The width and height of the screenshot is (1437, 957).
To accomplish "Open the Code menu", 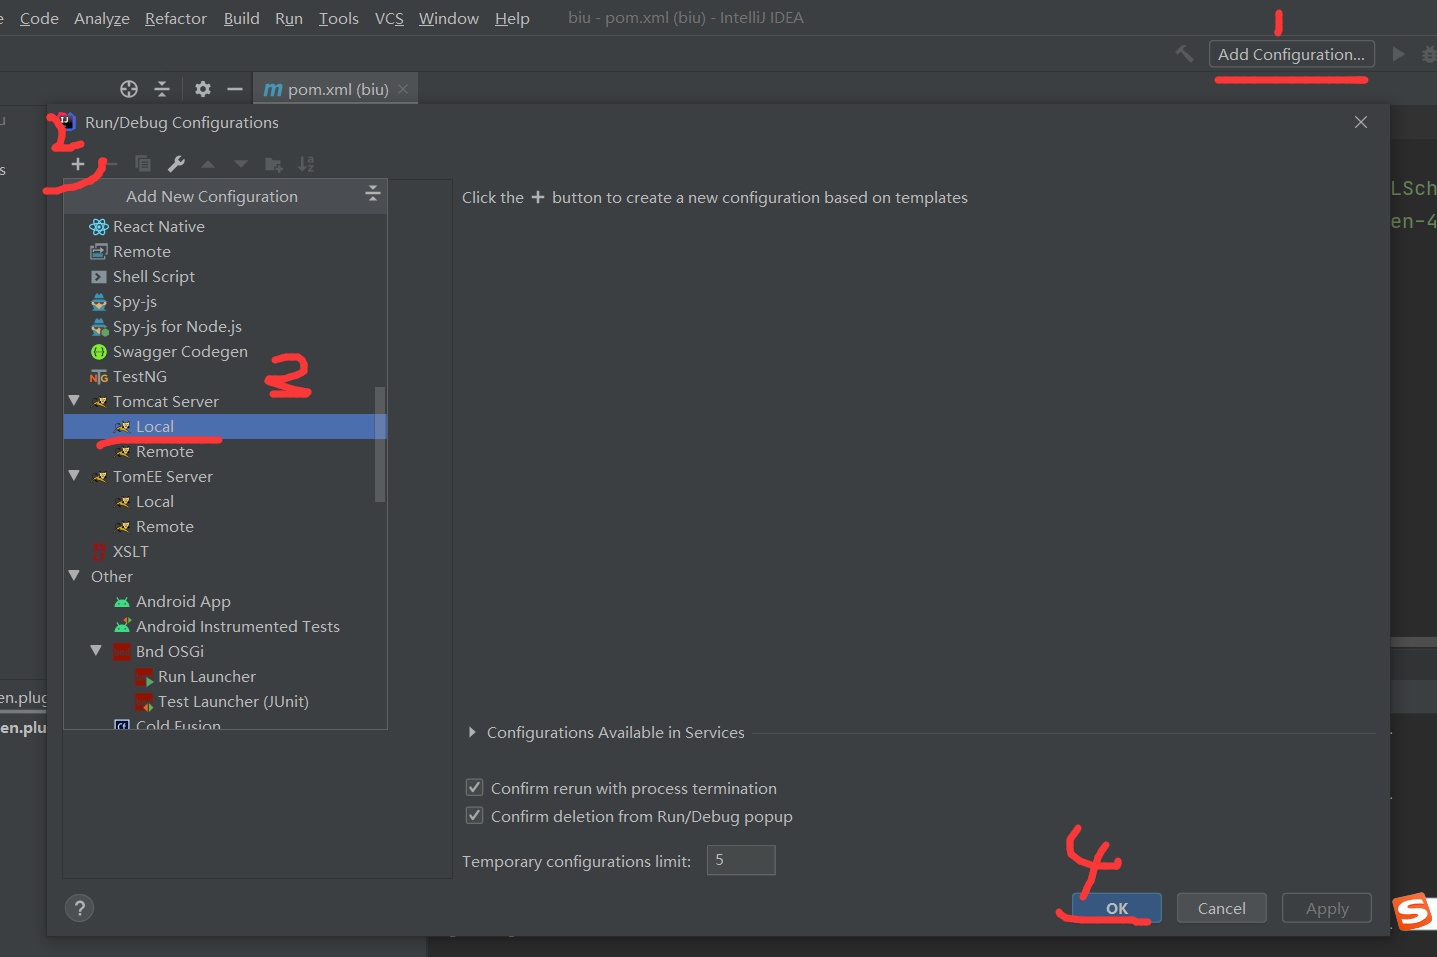I will (39, 18).
